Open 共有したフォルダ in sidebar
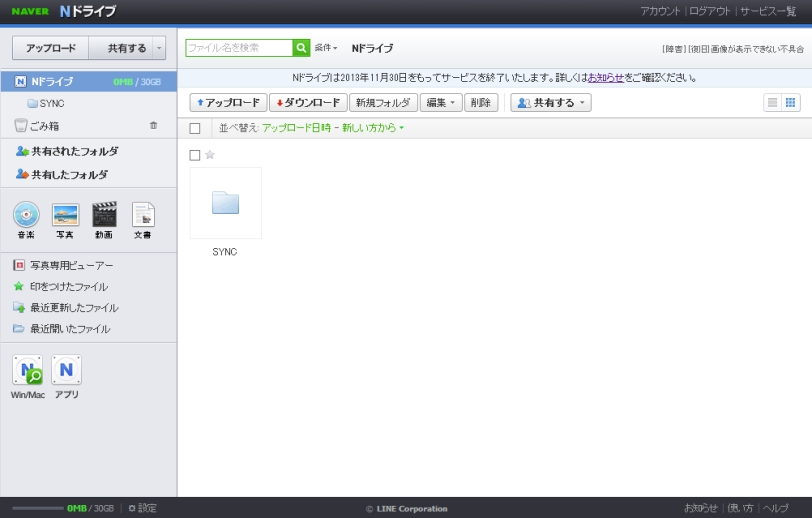 click(62, 174)
